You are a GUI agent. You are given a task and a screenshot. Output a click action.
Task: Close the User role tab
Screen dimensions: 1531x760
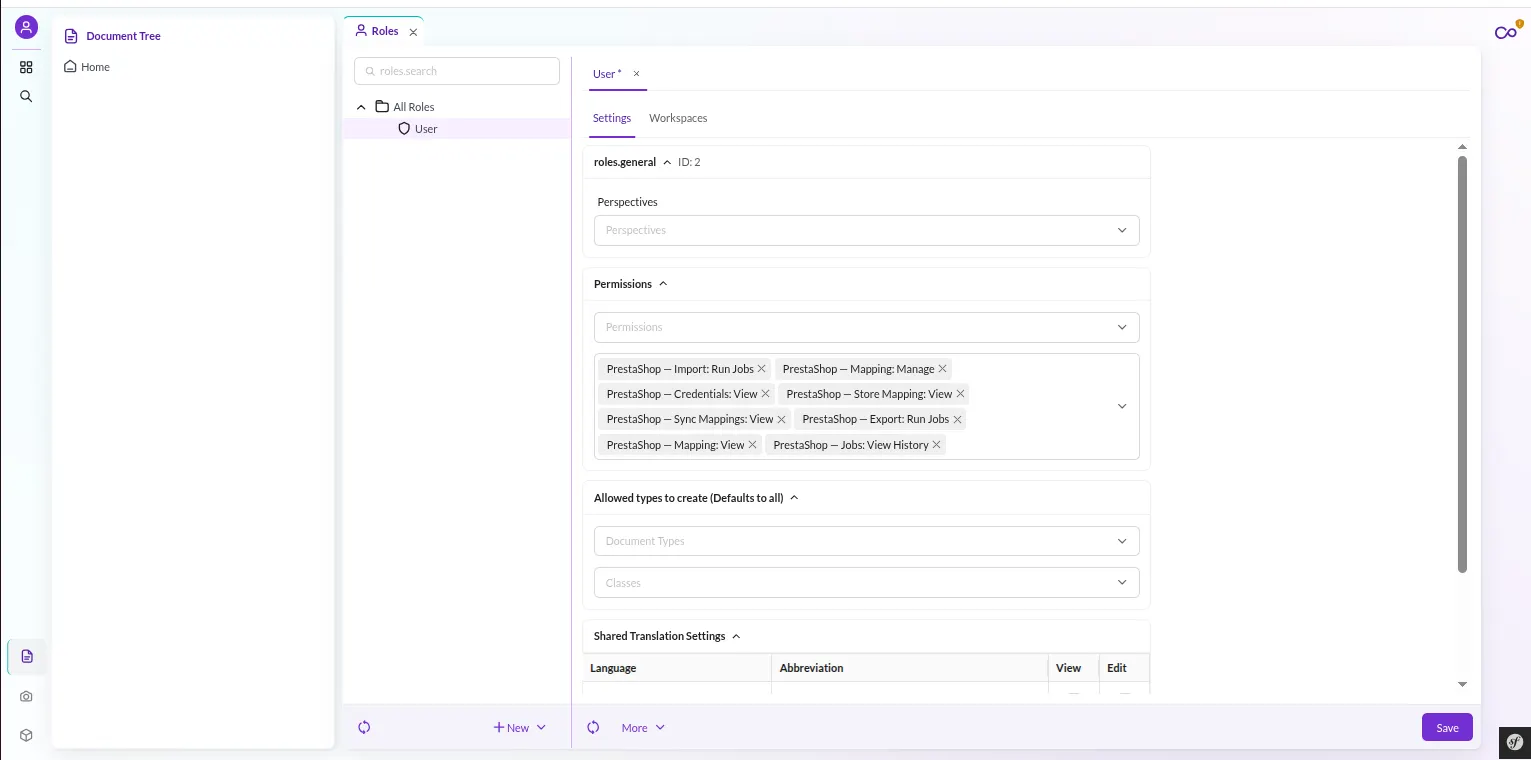[x=636, y=73]
